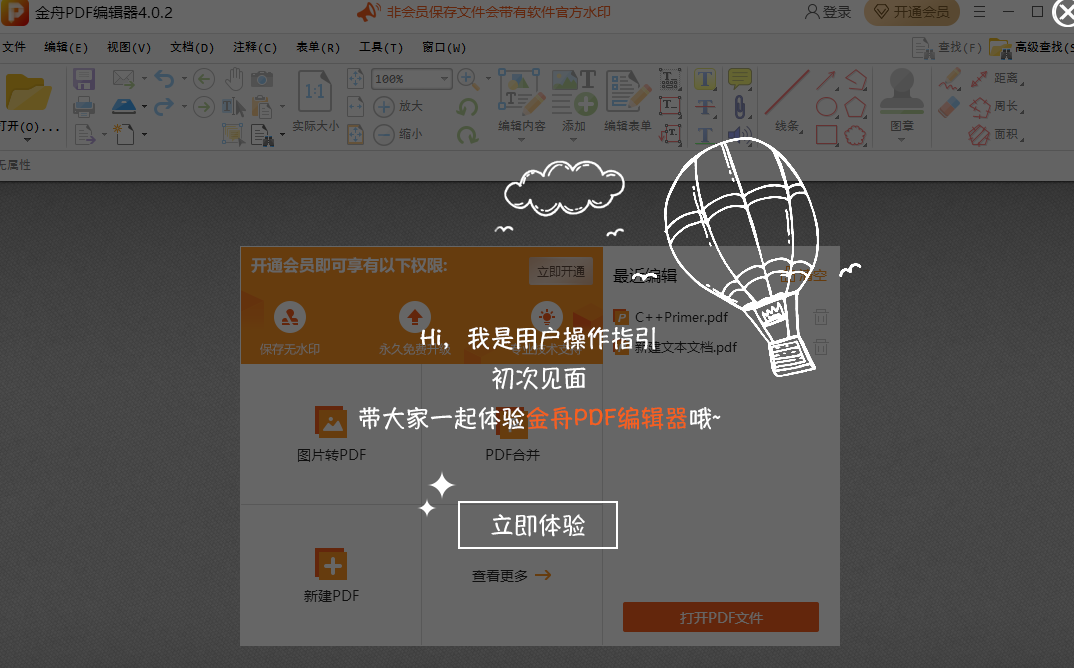Click the 图片转PDF tile
This screenshot has height=668, width=1074.
click(332, 434)
